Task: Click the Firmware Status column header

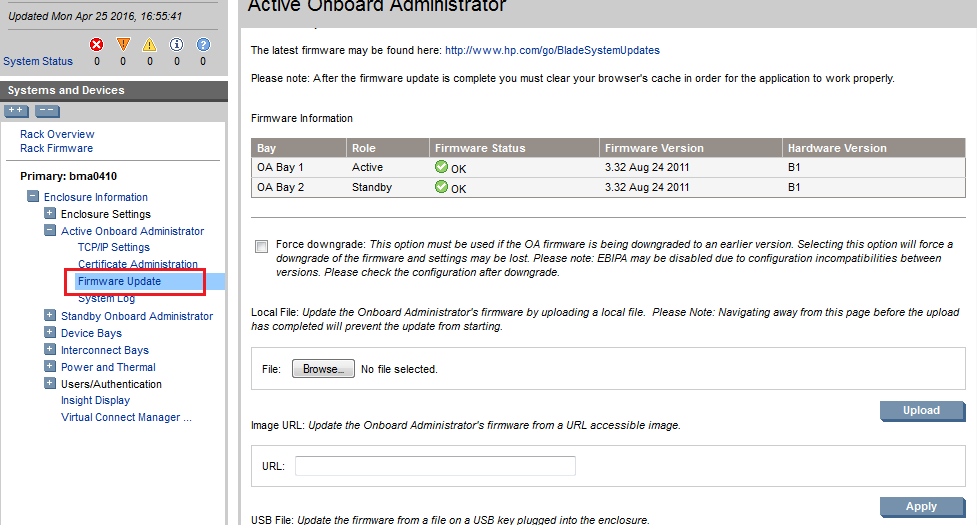Action: [x=514, y=148]
